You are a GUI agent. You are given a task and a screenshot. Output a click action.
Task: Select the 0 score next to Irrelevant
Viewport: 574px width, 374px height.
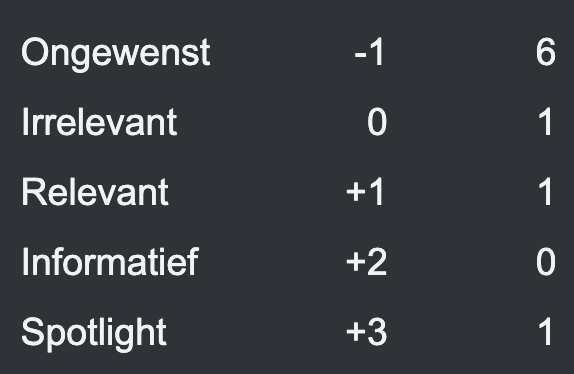click(x=377, y=122)
